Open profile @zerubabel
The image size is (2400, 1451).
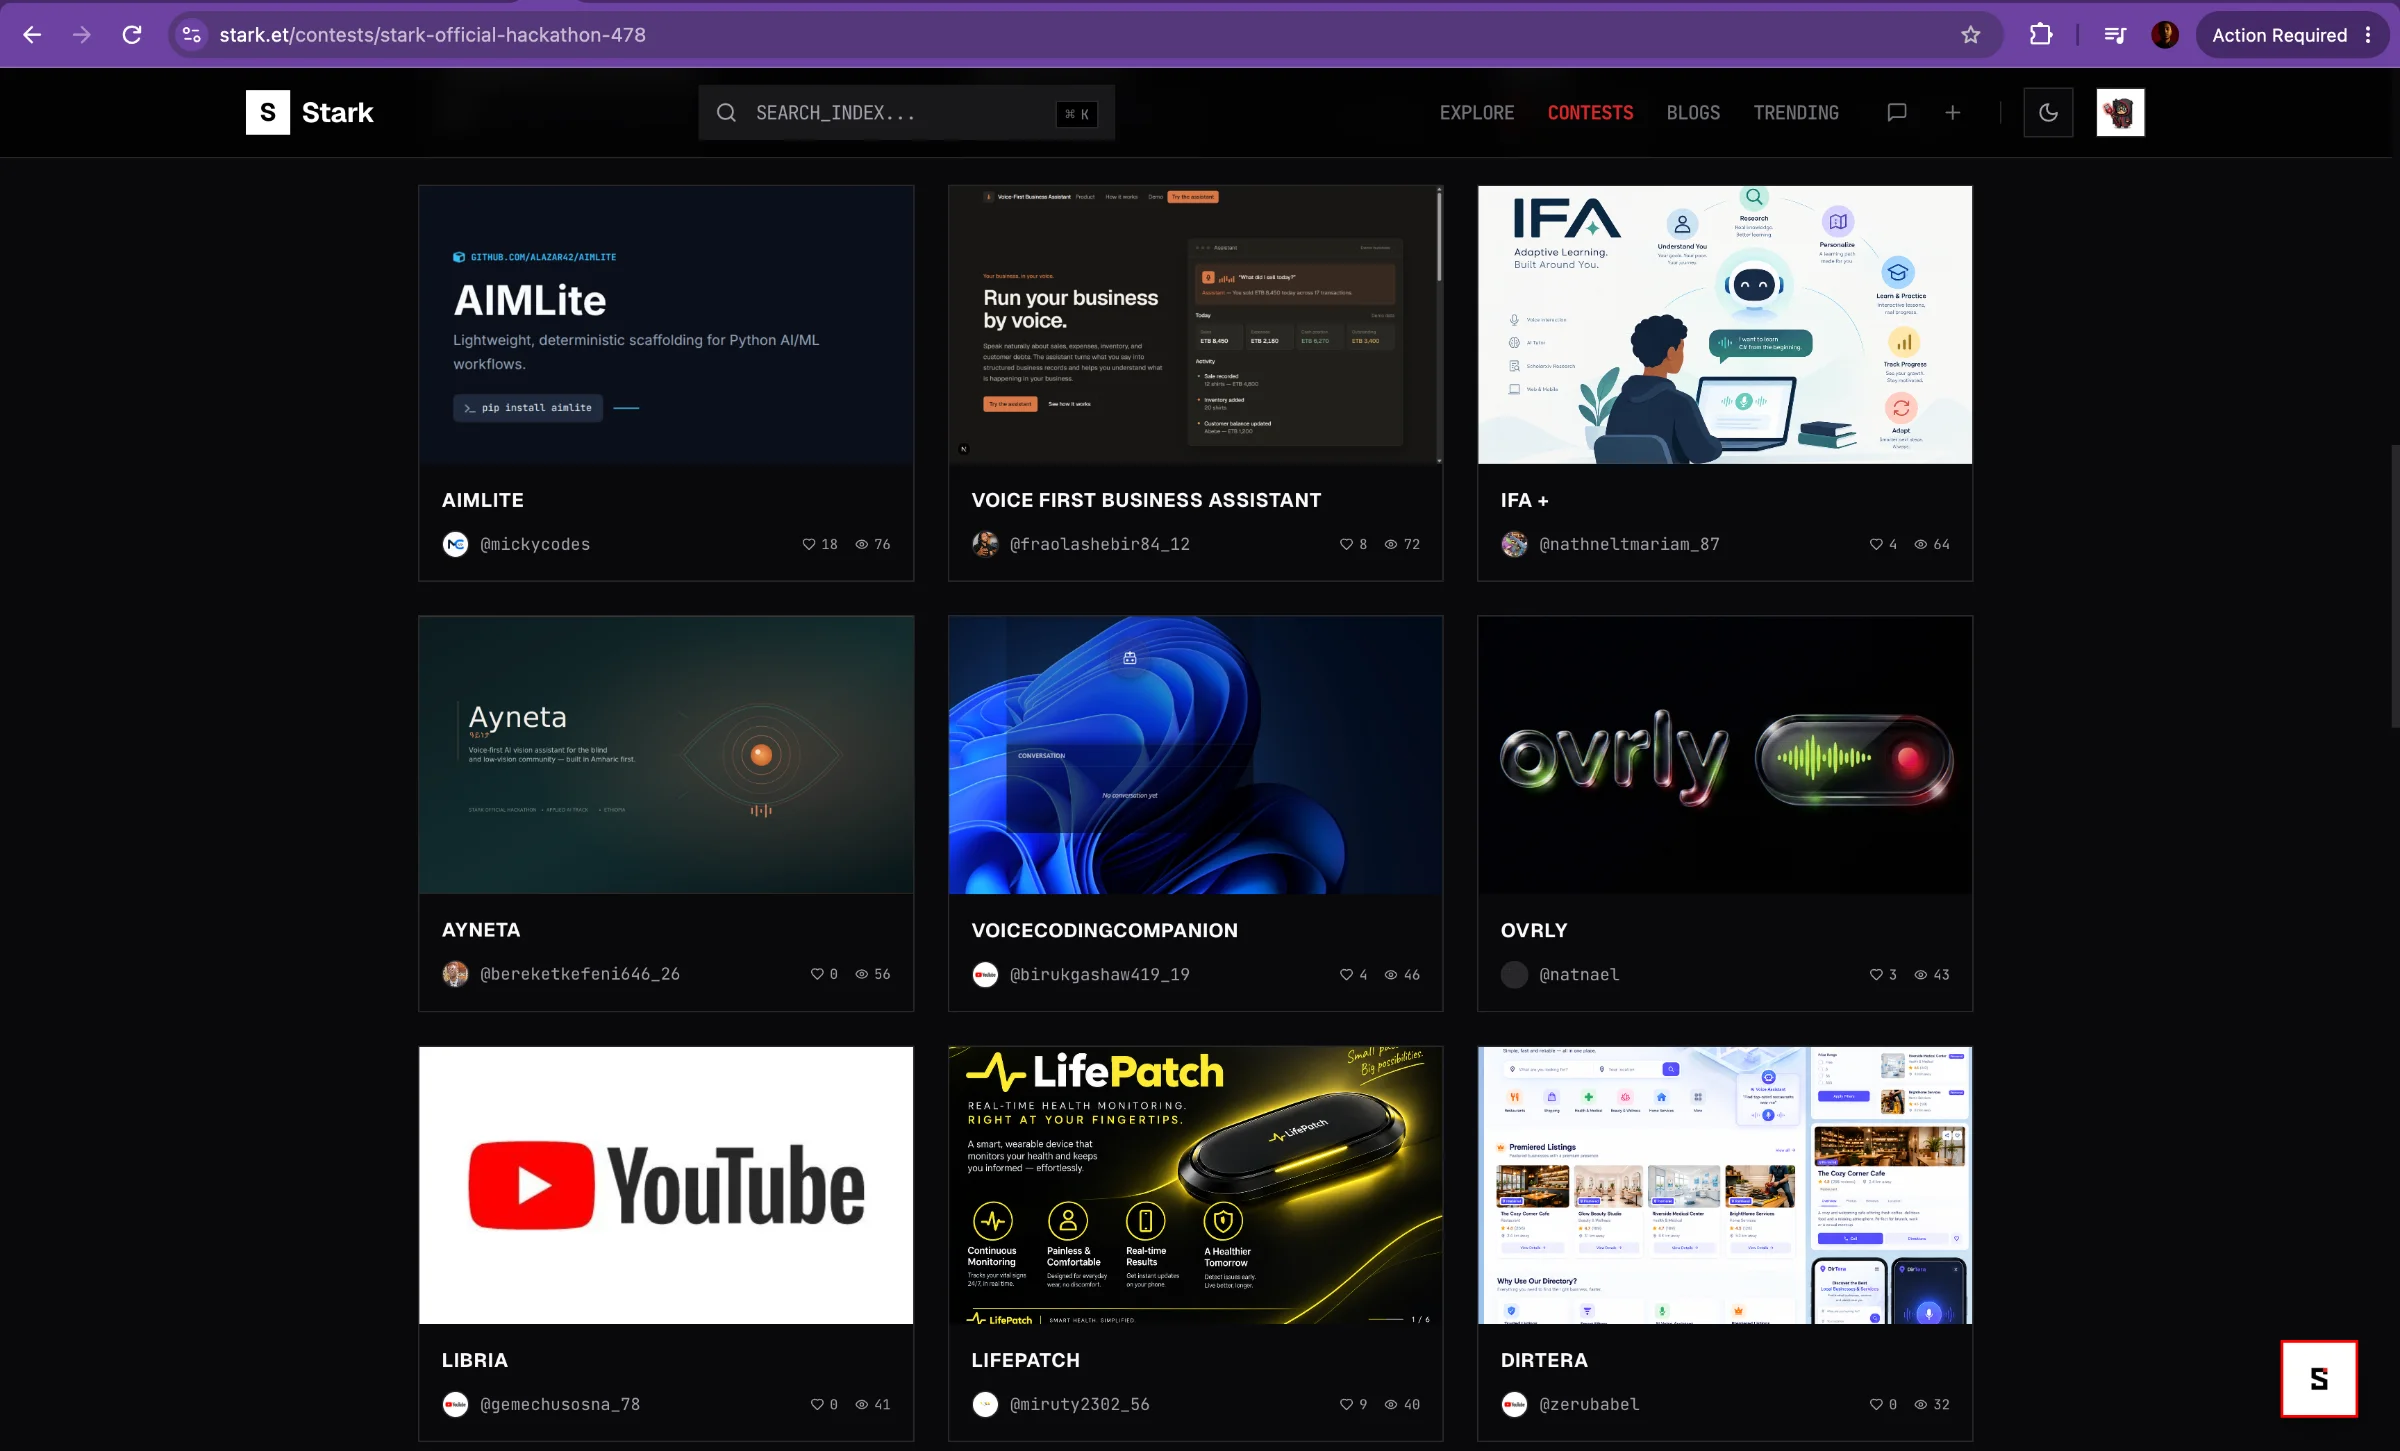(1589, 1404)
